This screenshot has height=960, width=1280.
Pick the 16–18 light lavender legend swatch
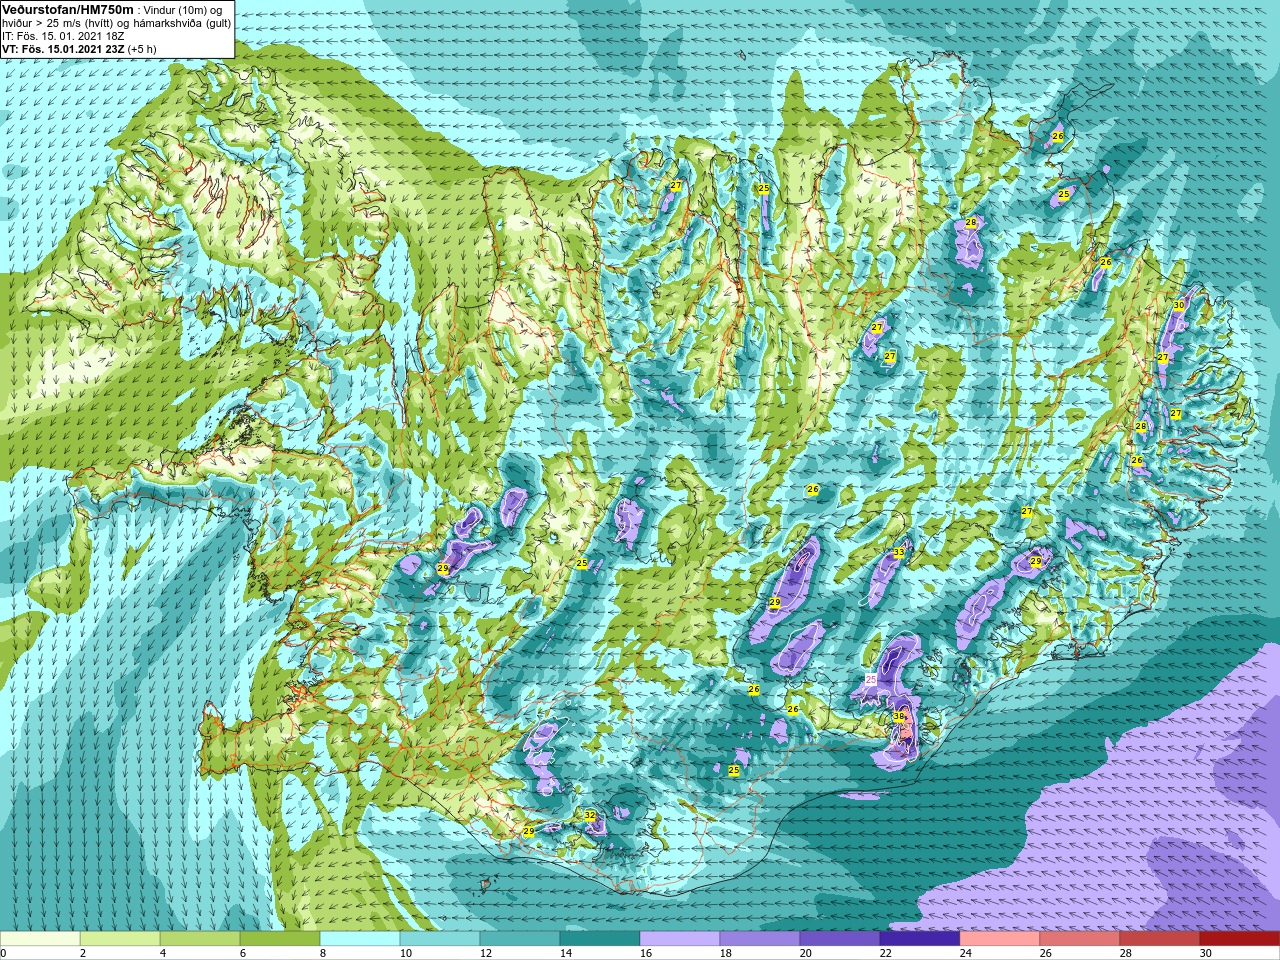[680, 939]
